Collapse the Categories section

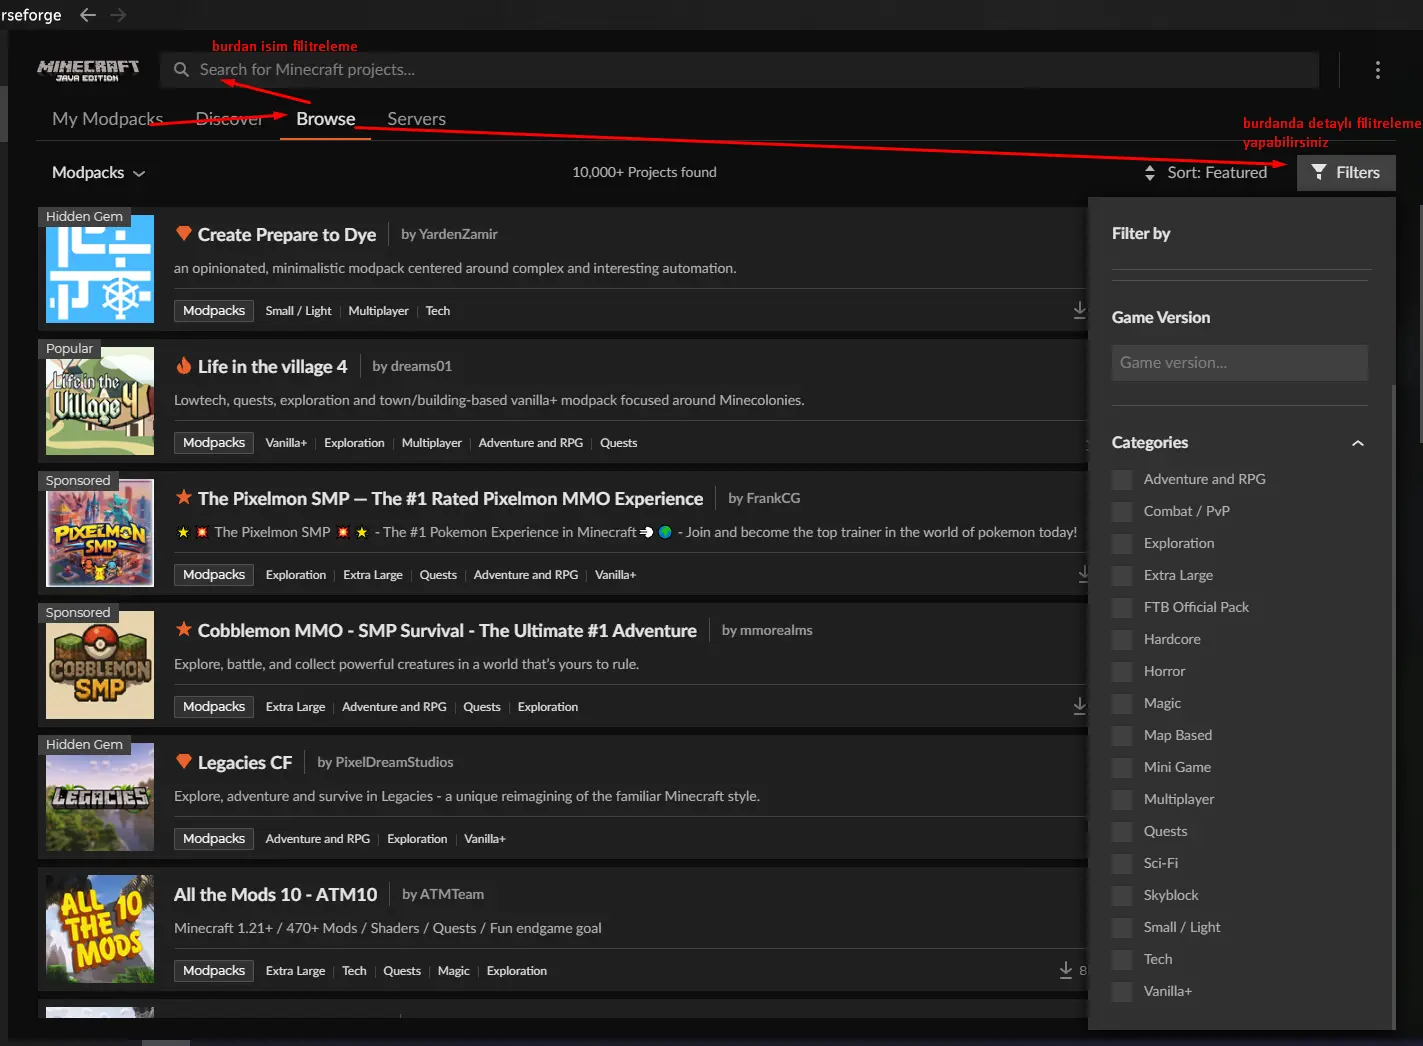1358,443
